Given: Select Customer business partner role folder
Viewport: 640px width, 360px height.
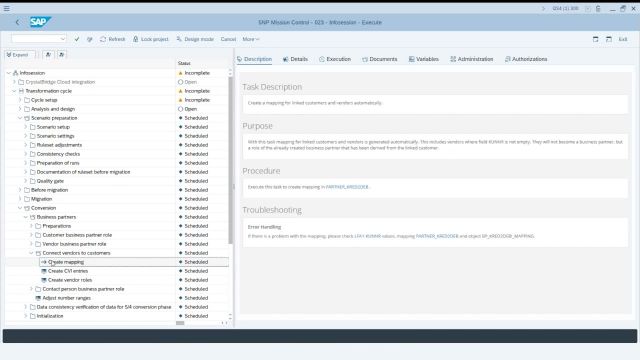Looking at the screenshot, I should 77,235.
